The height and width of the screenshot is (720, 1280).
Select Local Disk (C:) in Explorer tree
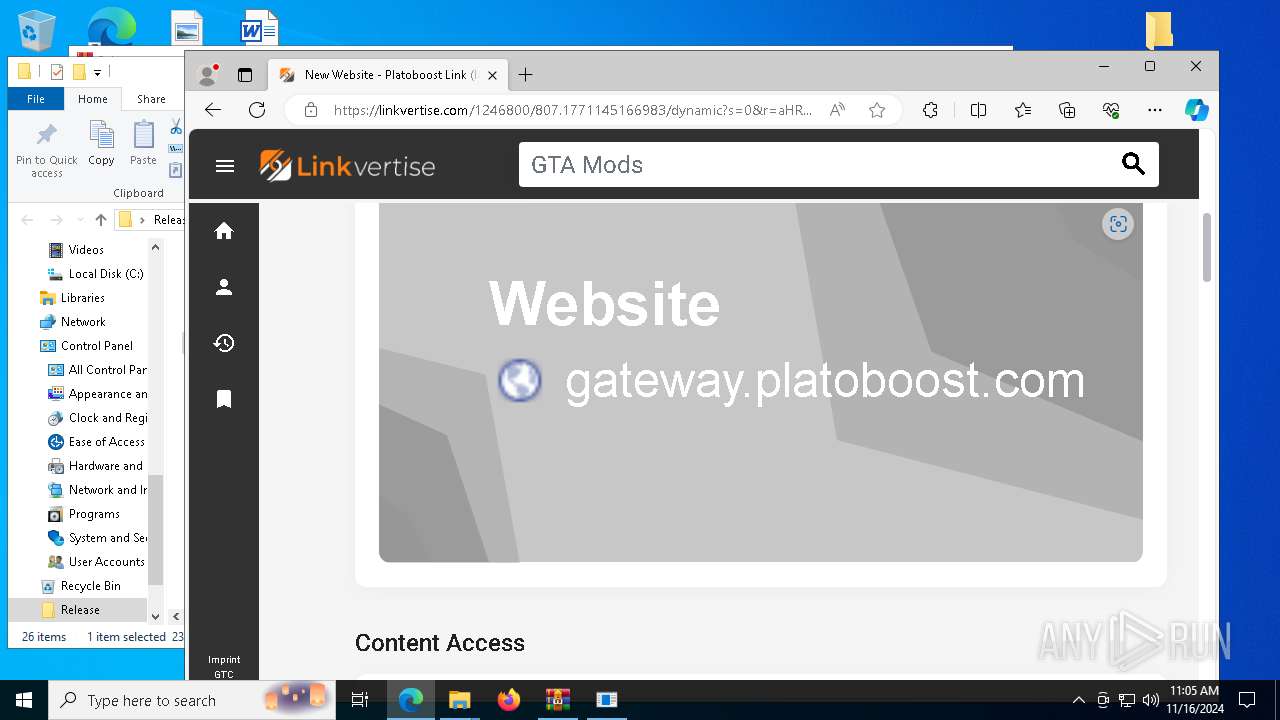point(106,274)
